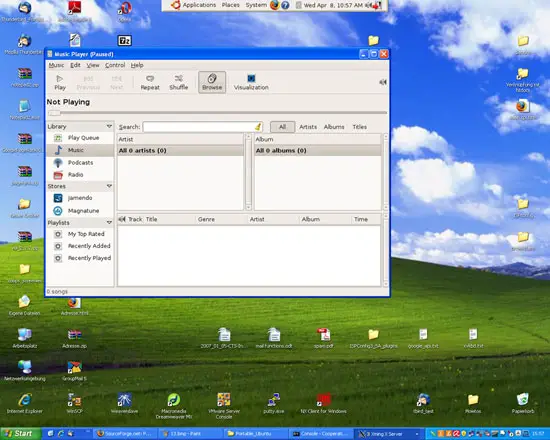This screenshot has height=440, width=550.
Task: Open the Visualization view
Action: pyautogui.click(x=251, y=82)
